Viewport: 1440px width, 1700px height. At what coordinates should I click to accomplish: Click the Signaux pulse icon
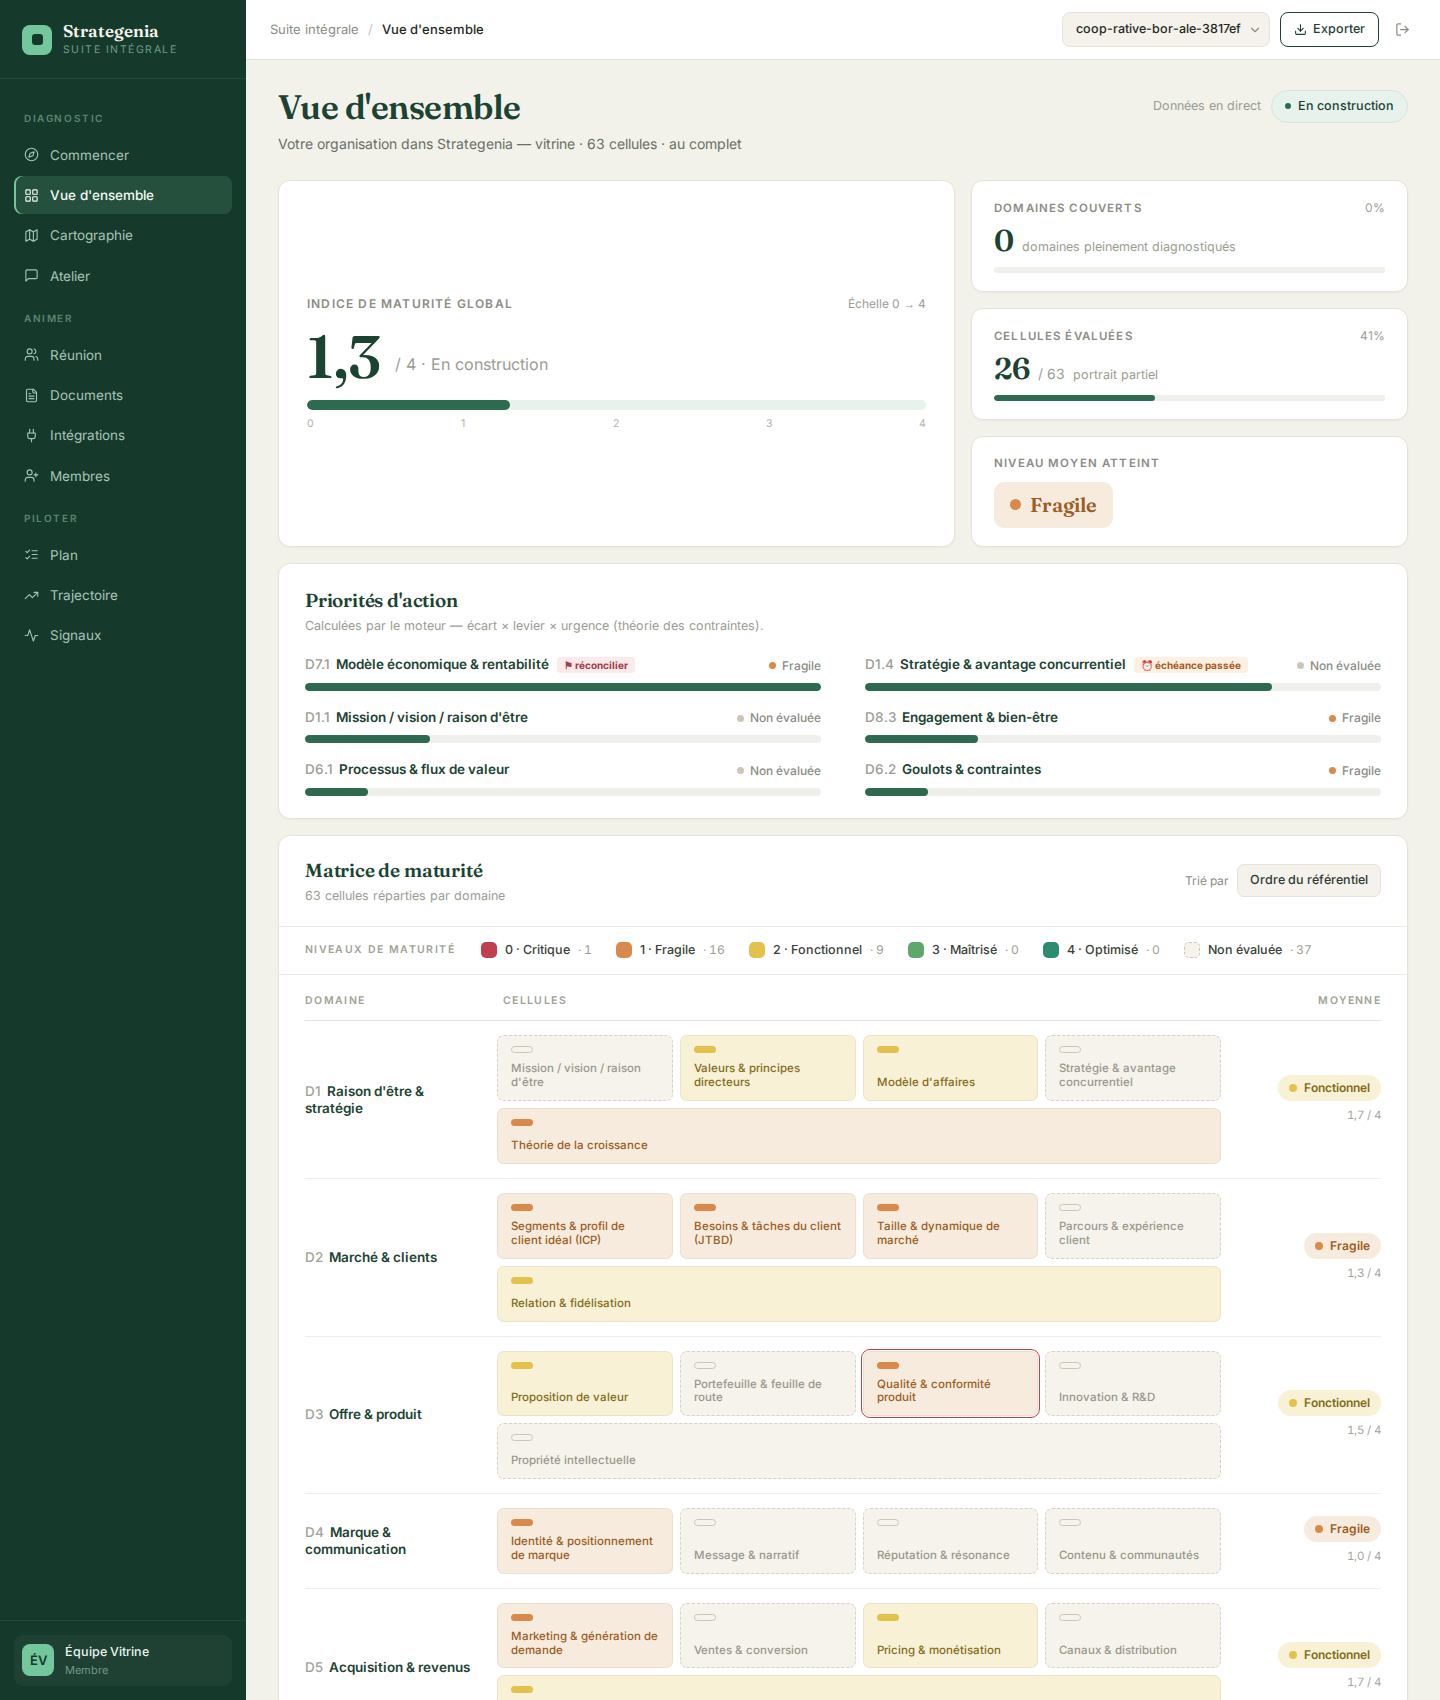32,635
